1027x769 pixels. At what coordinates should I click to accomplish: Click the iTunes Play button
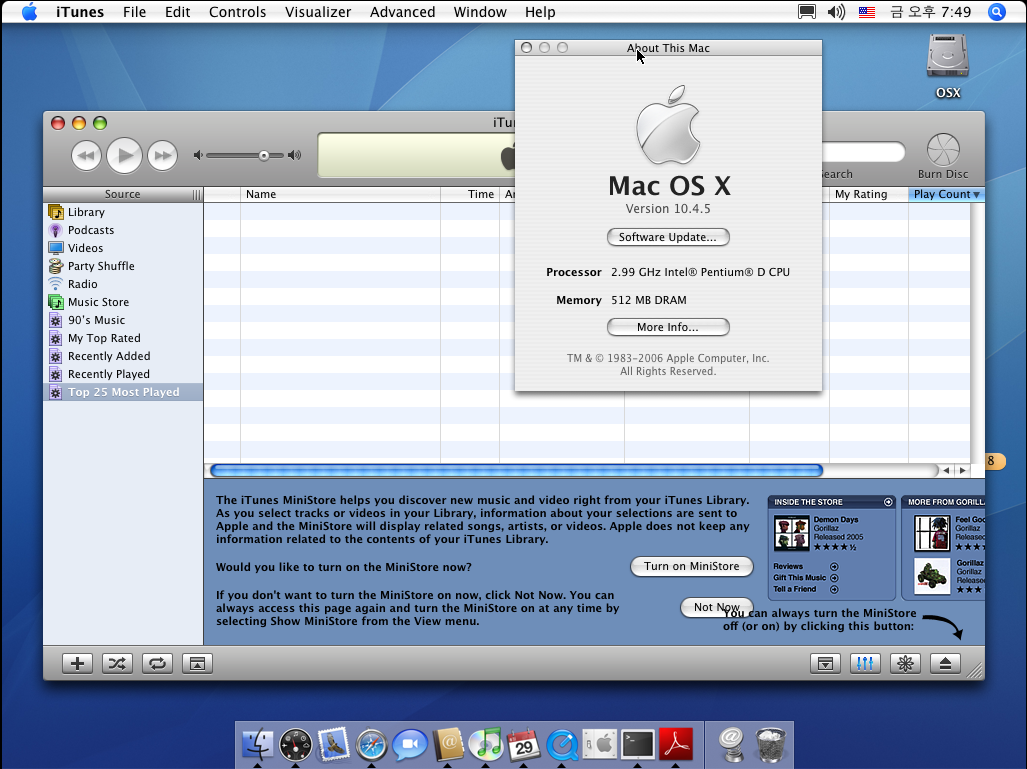click(124, 156)
